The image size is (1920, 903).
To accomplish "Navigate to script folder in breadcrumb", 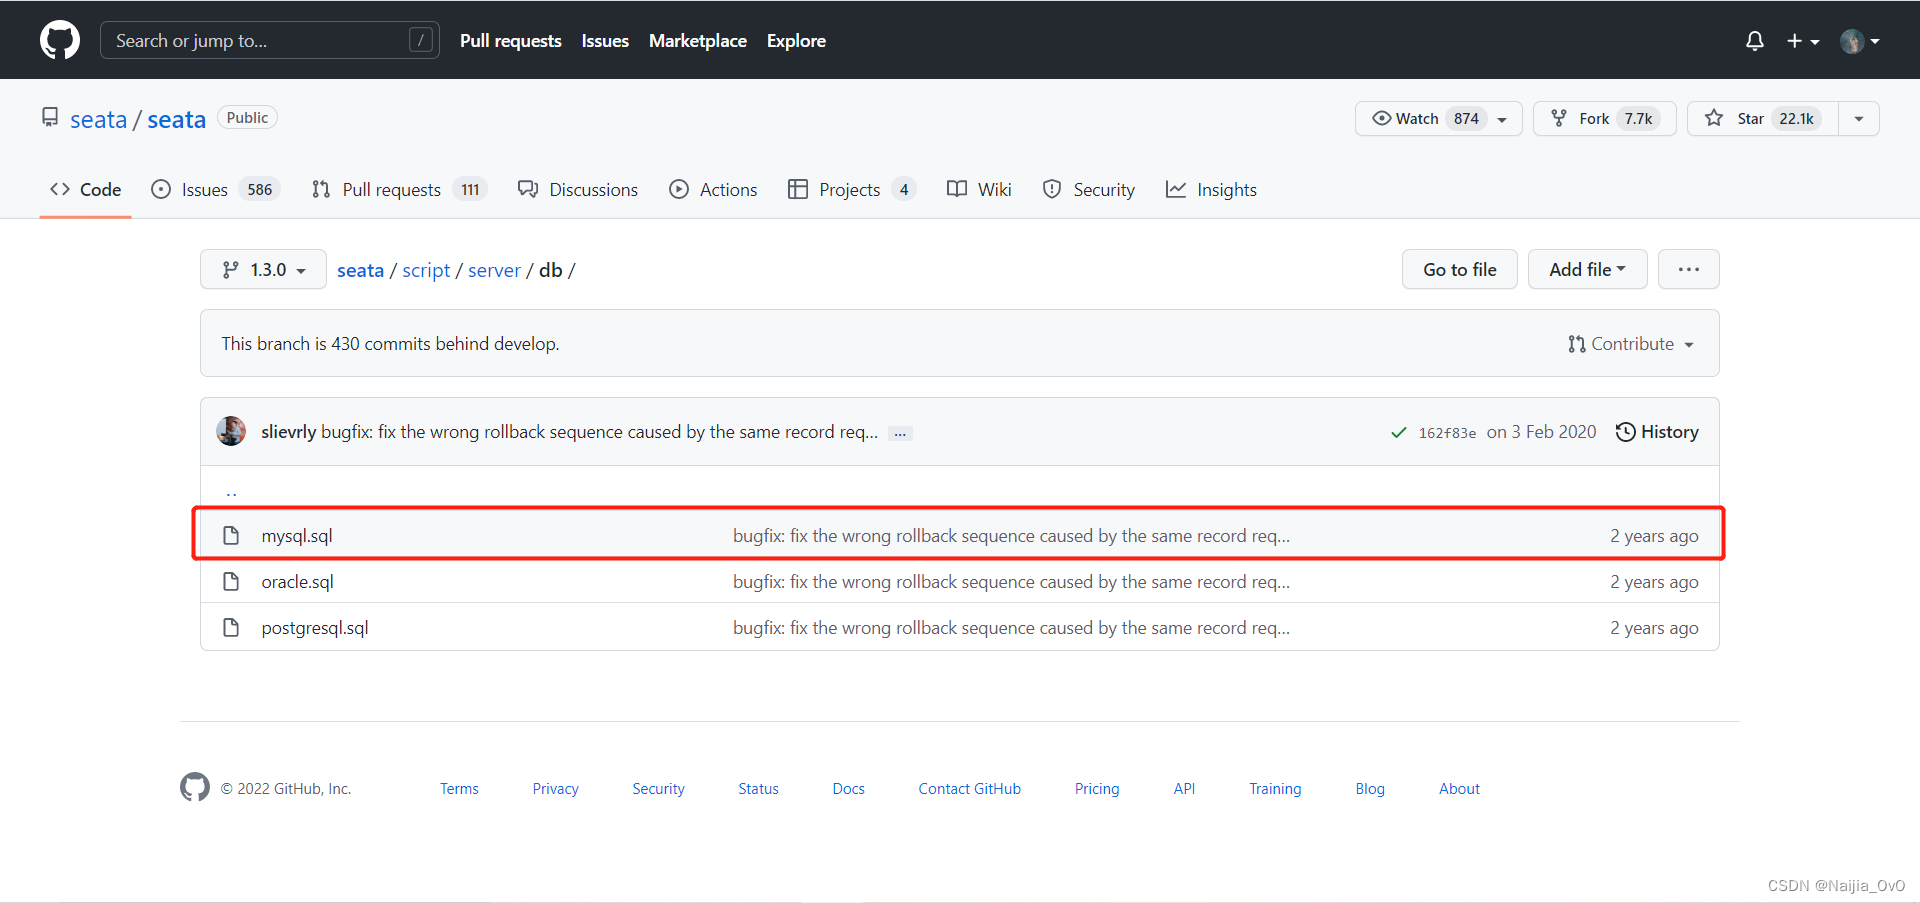I will tap(426, 270).
